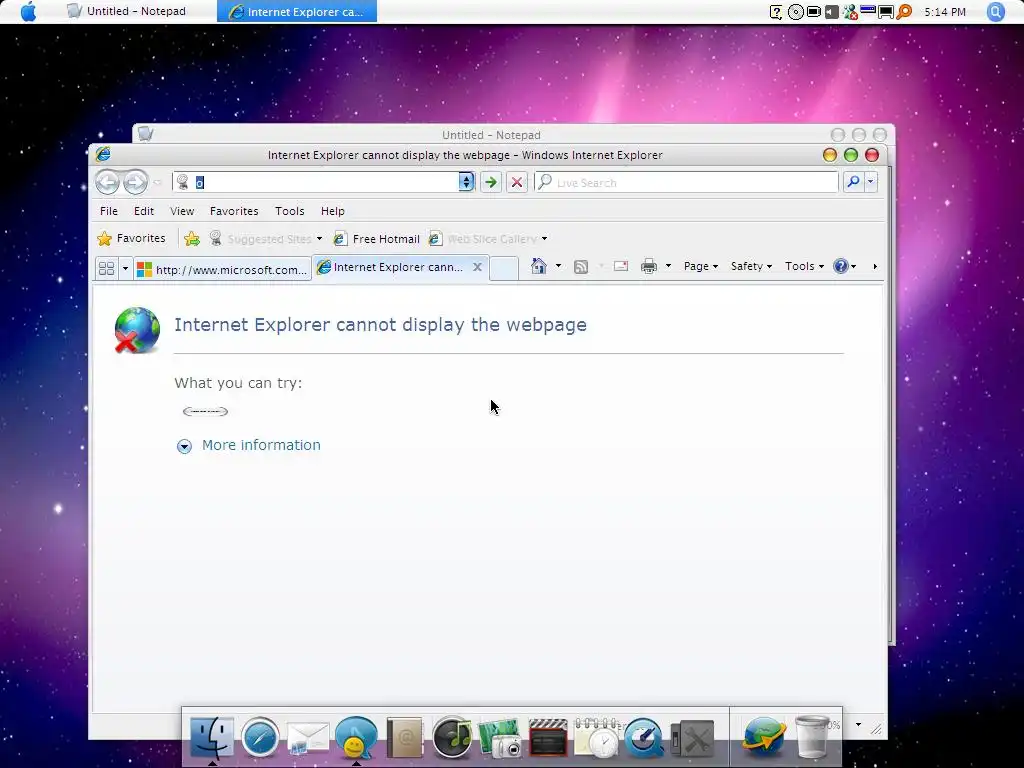
Task: Click the messenger tray icon with red X
Action: [850, 12]
